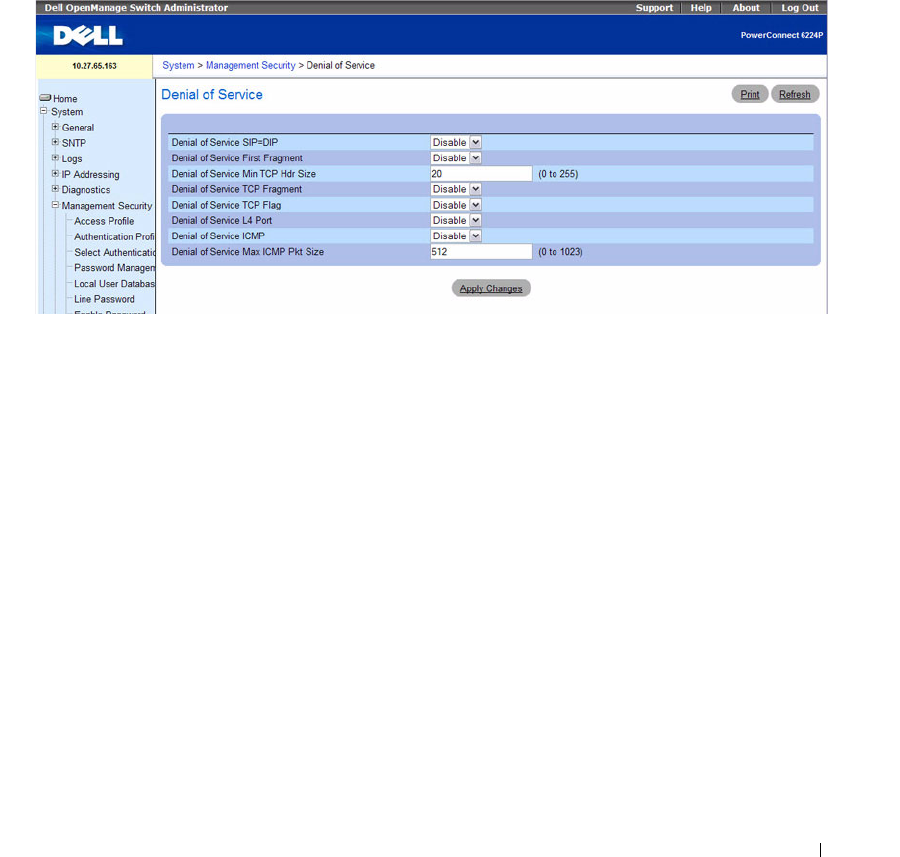Click the Home drive icon
Viewport: 900px width, 857px height.
tap(45, 98)
